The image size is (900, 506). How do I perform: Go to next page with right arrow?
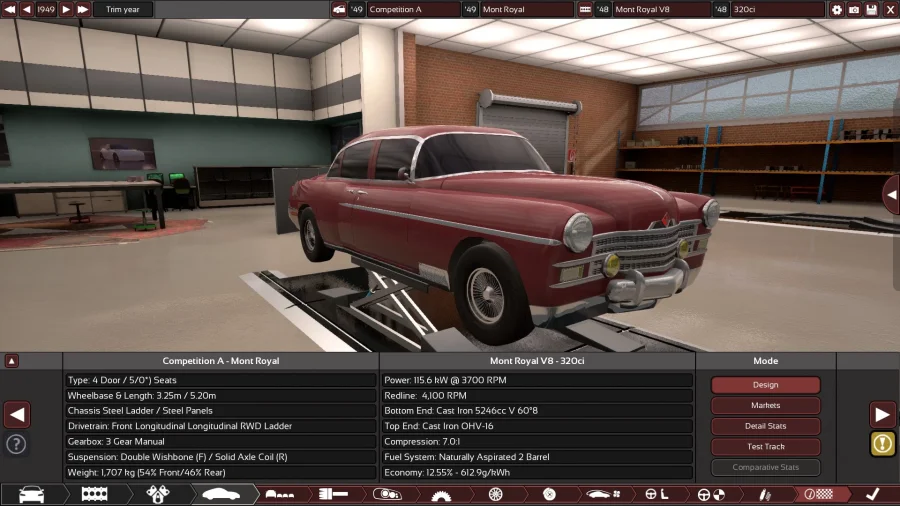pos(882,414)
